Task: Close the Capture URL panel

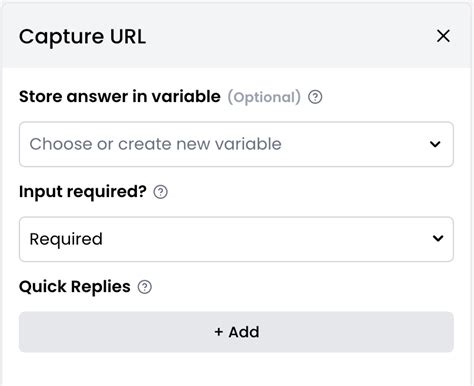Action: coord(443,36)
